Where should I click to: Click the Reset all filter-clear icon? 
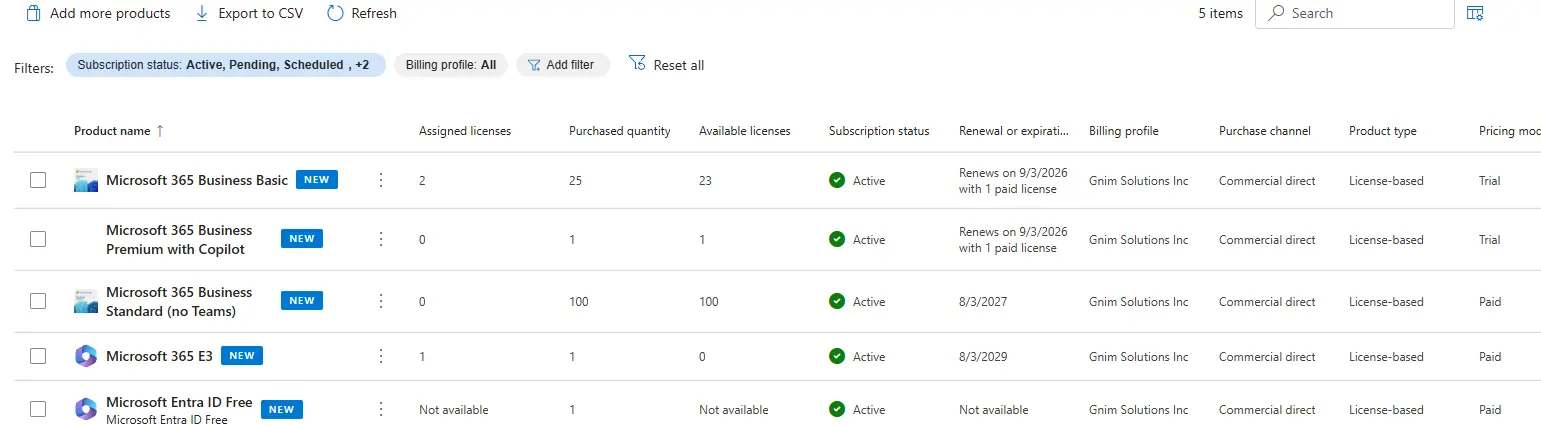[x=637, y=64]
